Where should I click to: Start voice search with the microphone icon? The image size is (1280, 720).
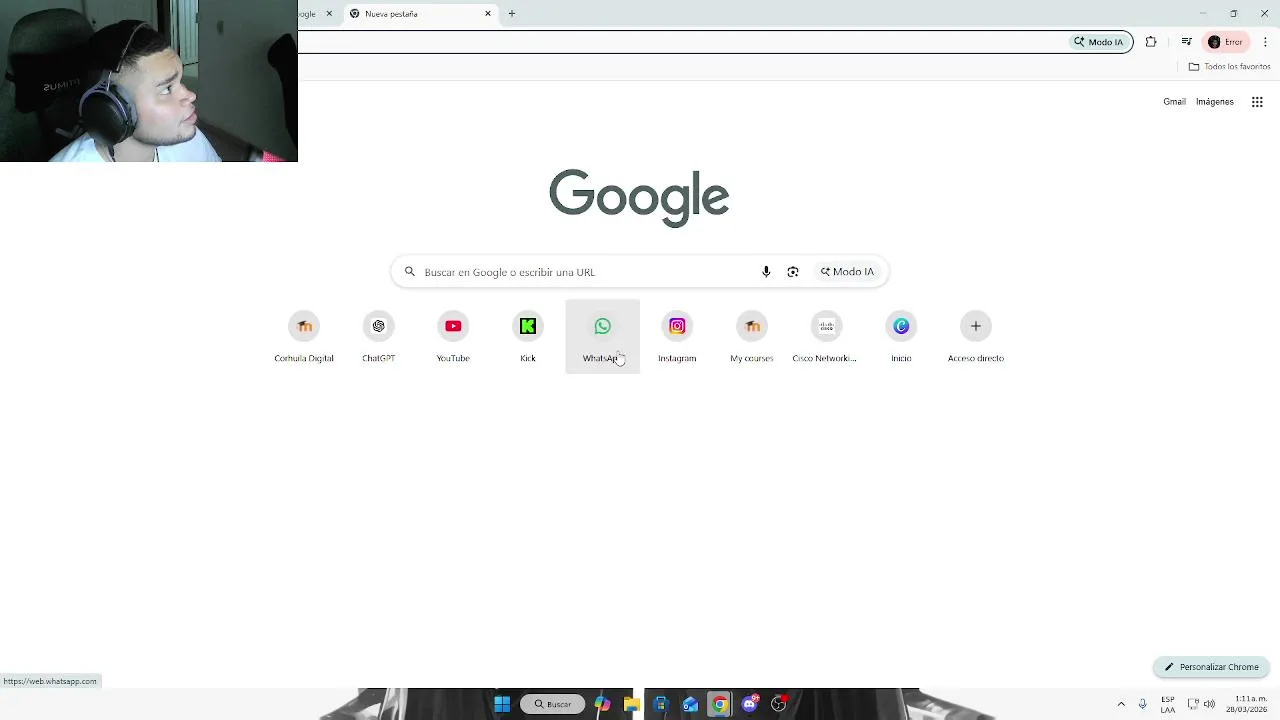click(x=766, y=272)
